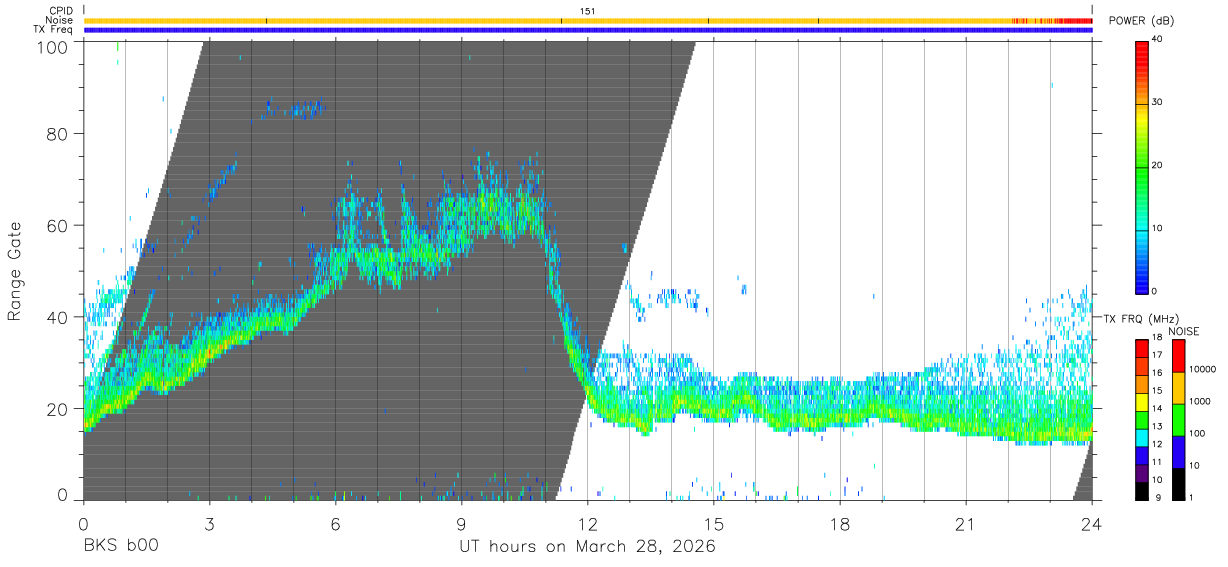The width and height of the screenshot is (1228, 567).
Task: Select the TX Freq row label
Action: pos(54,29)
